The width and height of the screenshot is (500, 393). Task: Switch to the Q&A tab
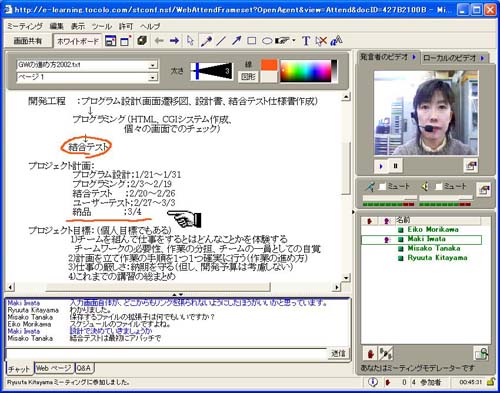84,368
